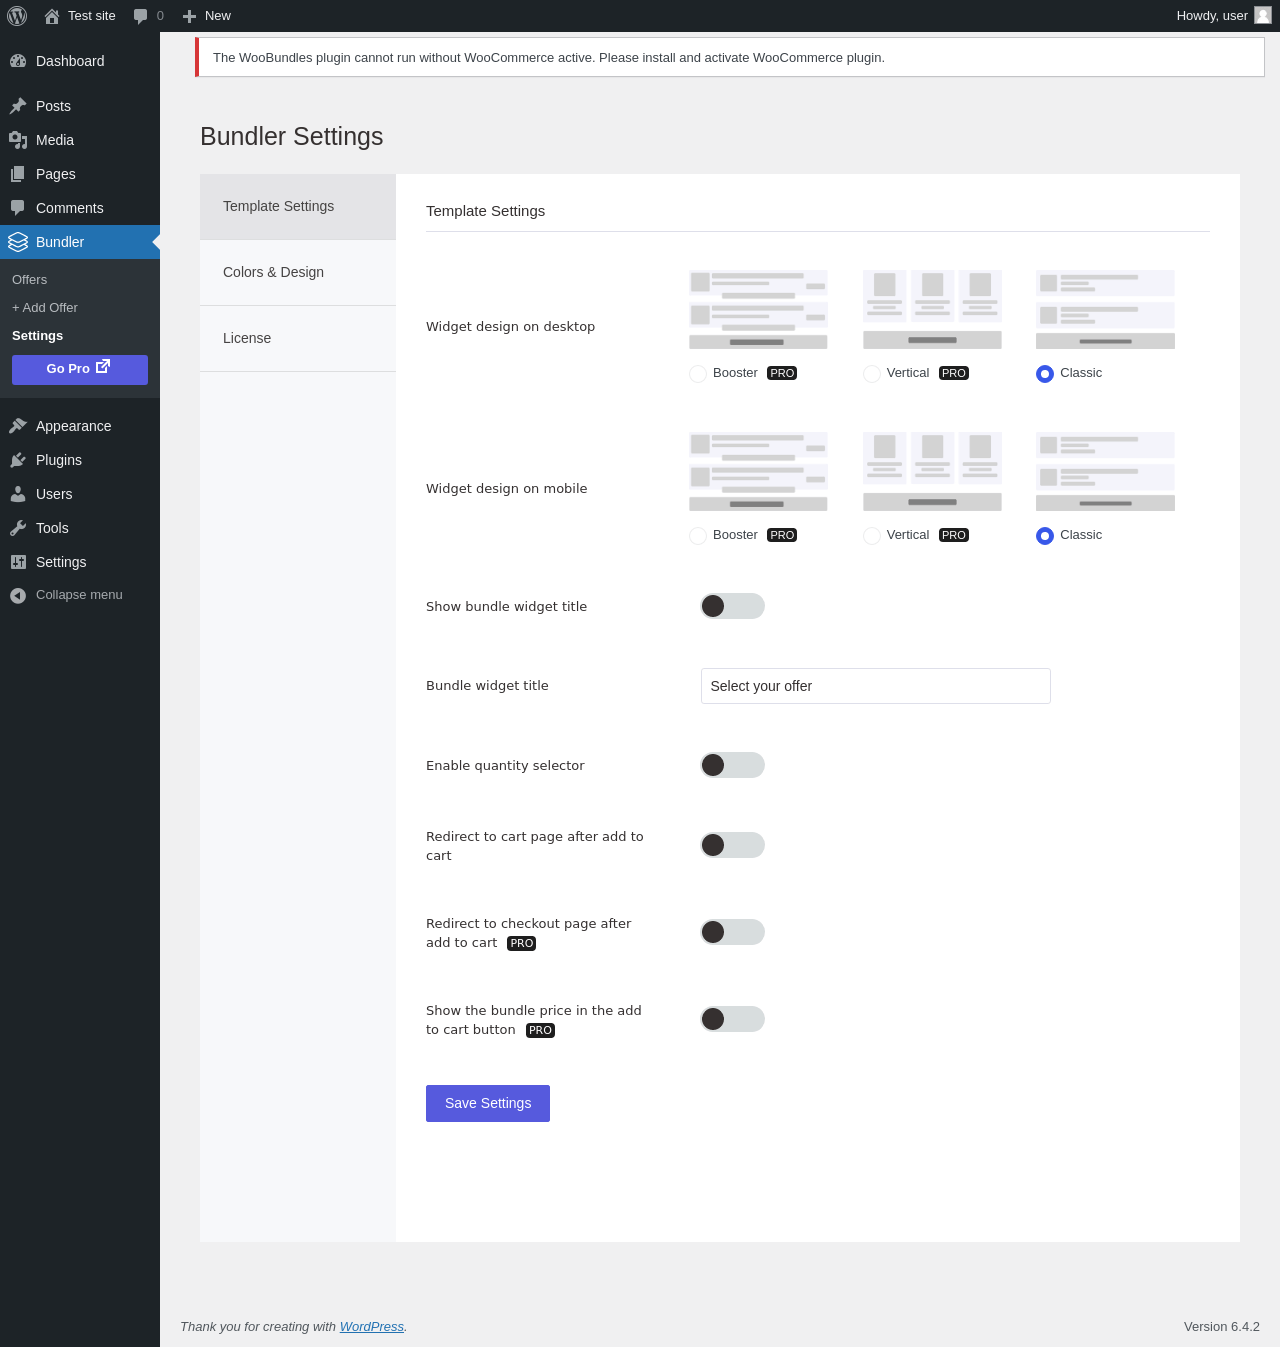Select Classic radio for desktop widget design
The image size is (1280, 1347).
tap(1045, 374)
